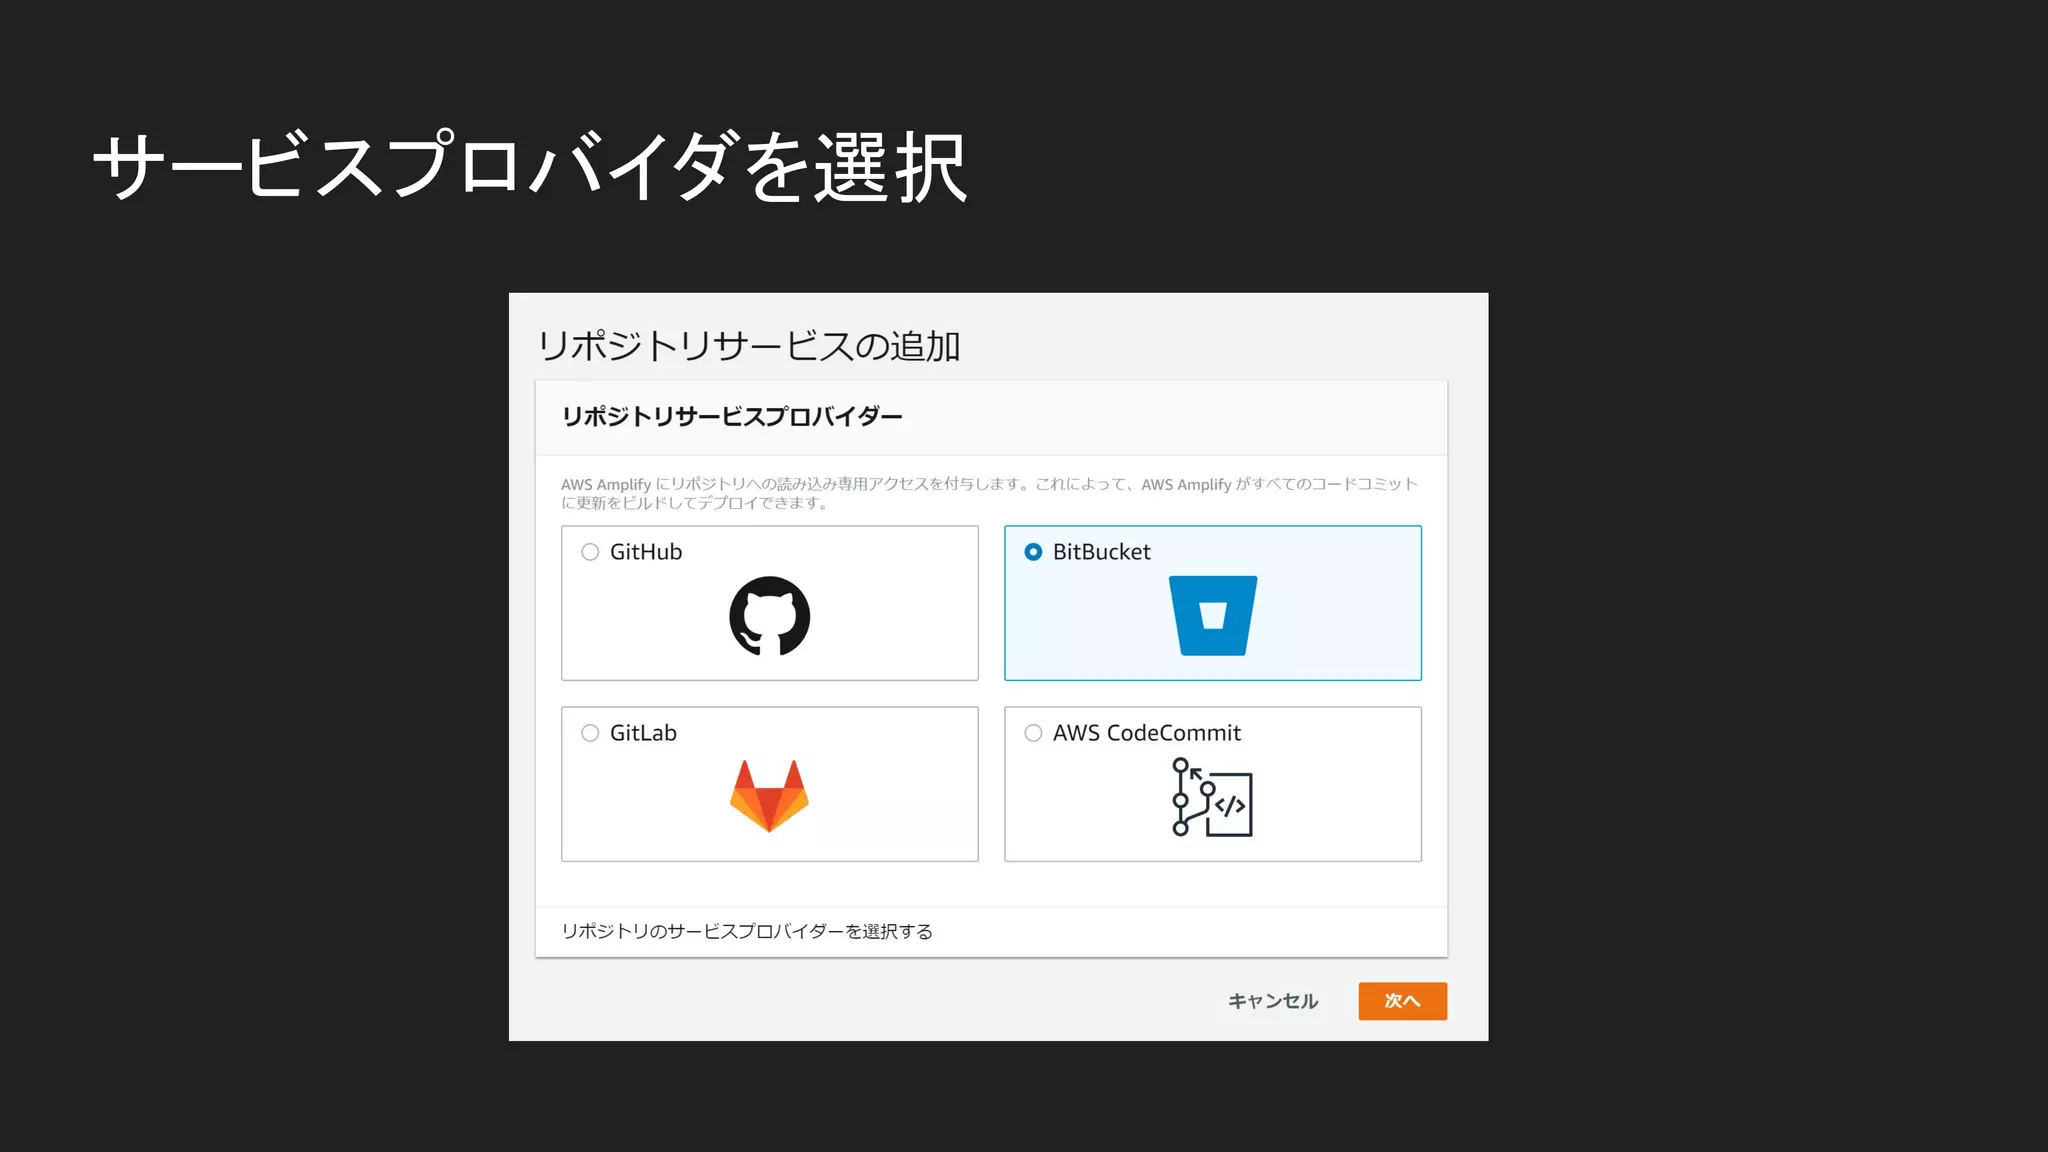The height and width of the screenshot is (1152, 2048).
Task: Select the GitHub radio button
Action: coord(590,552)
